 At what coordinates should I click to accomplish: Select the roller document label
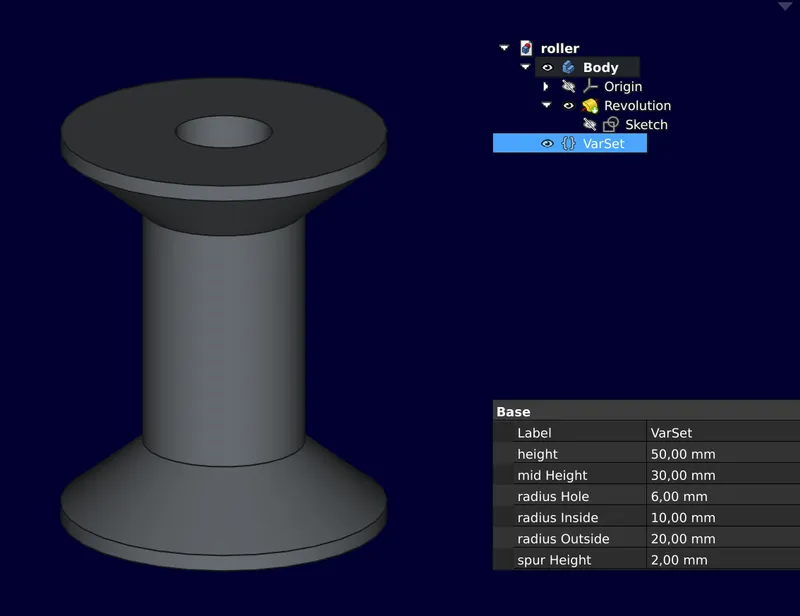click(560, 48)
